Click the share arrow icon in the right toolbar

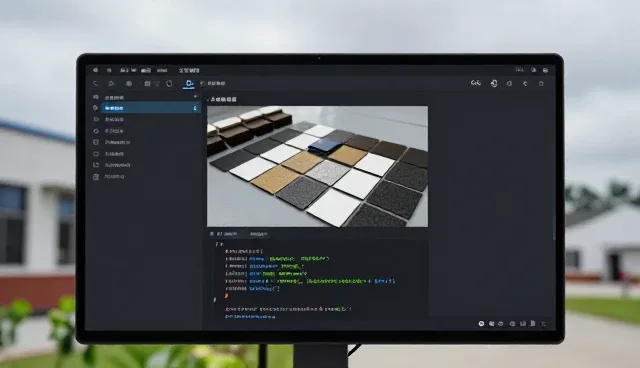point(525,84)
